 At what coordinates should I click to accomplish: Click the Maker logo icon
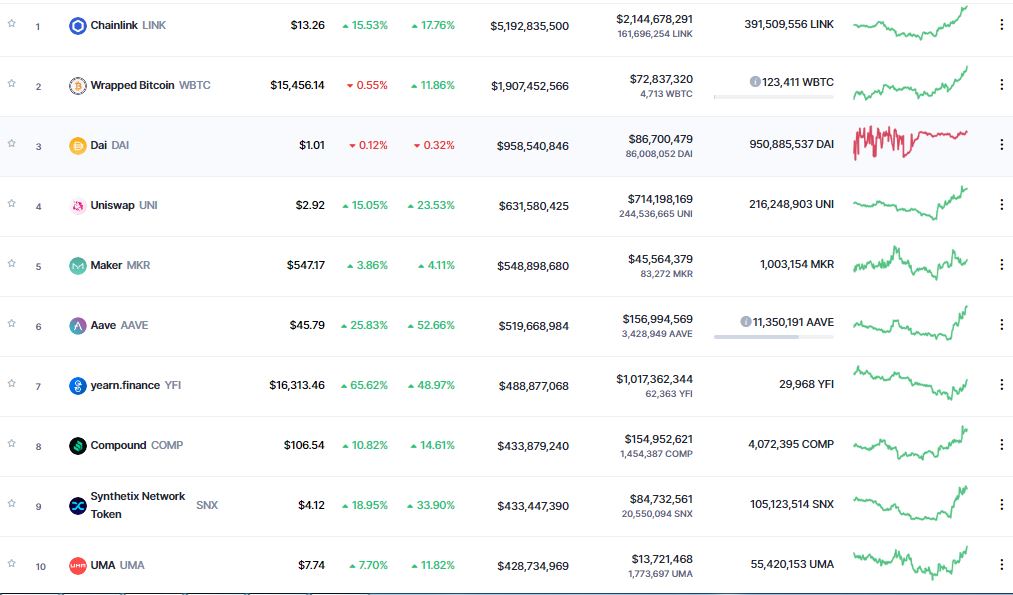[x=77, y=265]
